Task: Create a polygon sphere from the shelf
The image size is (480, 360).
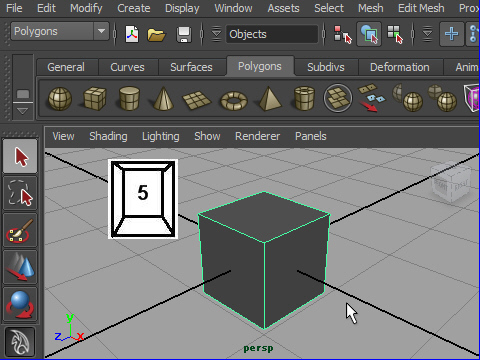Action: [x=60, y=98]
